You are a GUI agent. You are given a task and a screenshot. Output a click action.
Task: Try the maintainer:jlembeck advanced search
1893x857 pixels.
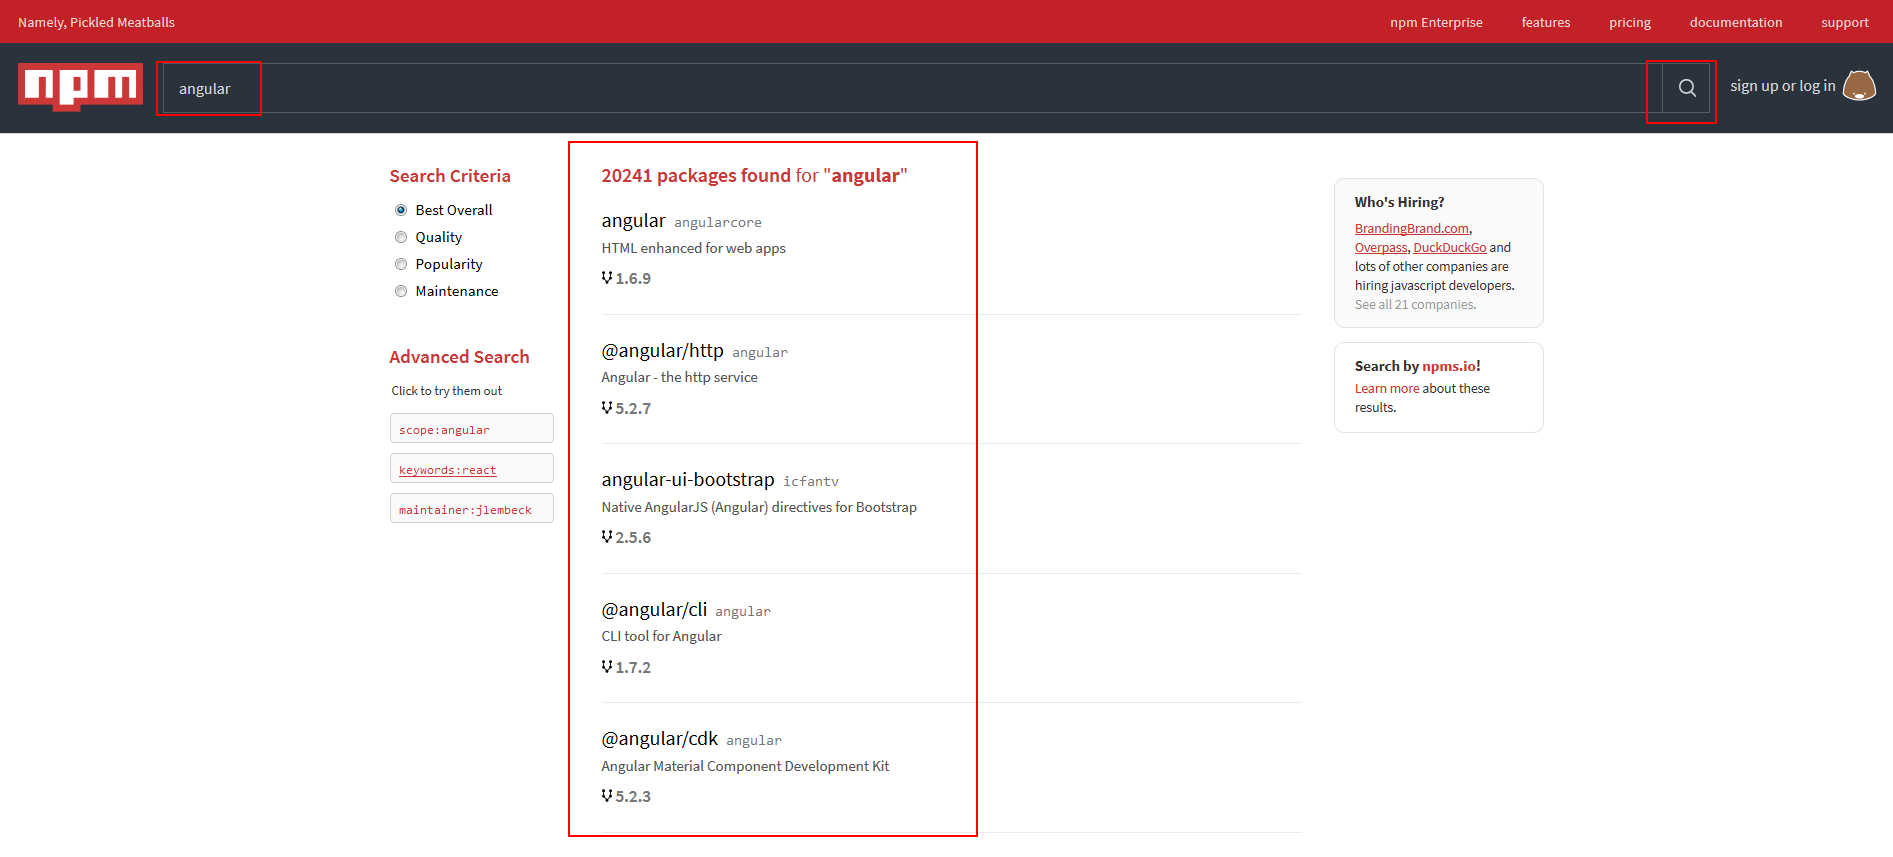472,509
